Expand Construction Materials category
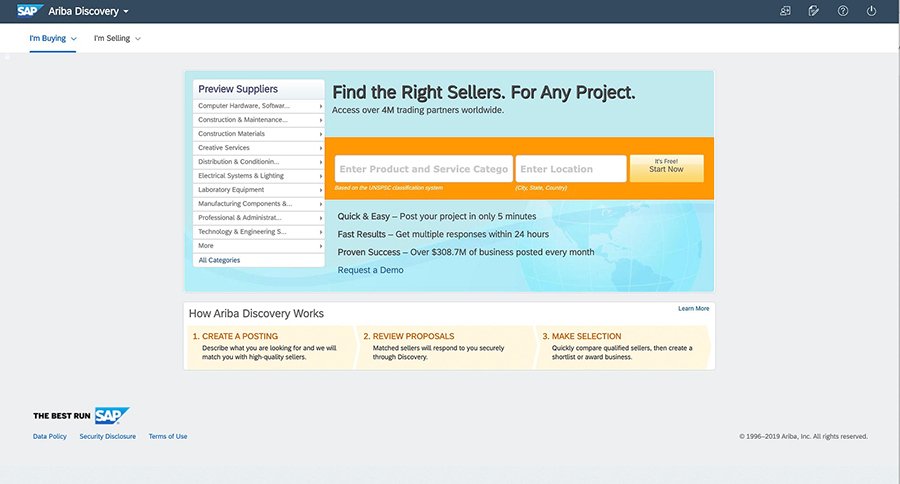This screenshot has width=900, height=484. [x=259, y=134]
